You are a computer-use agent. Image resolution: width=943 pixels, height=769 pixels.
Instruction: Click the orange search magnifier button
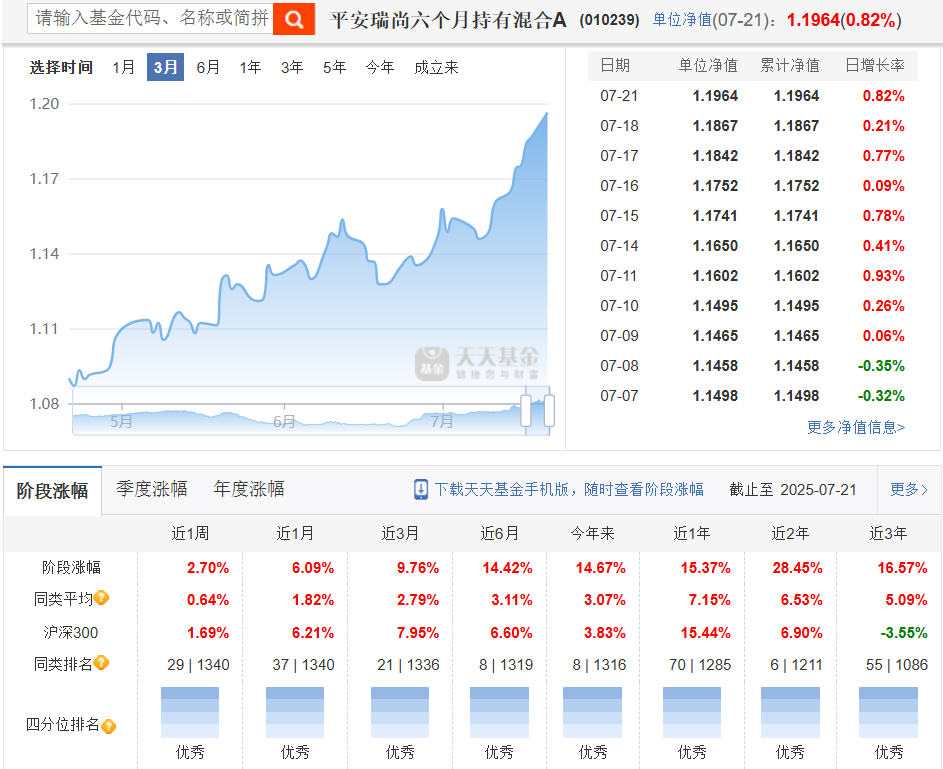294,19
